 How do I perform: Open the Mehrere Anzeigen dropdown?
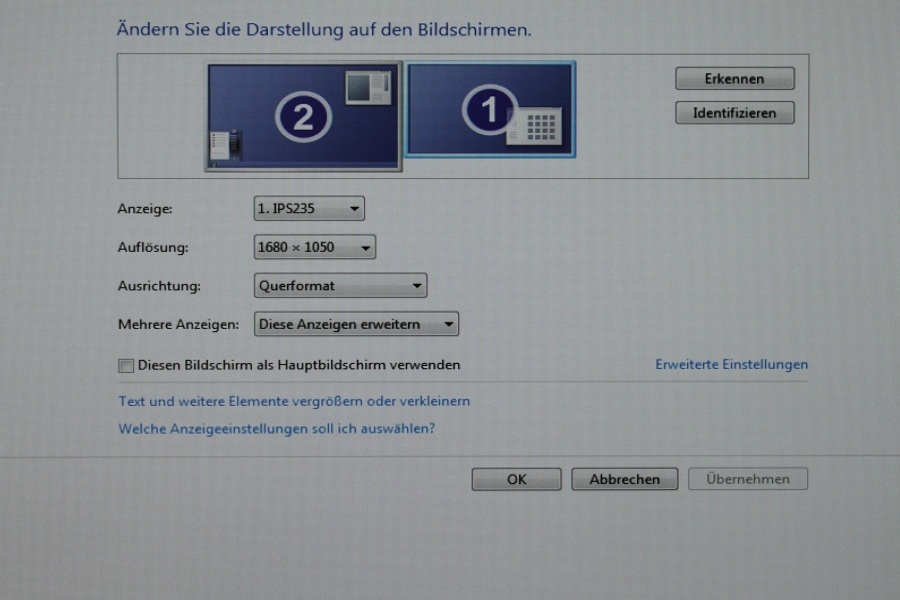coord(356,324)
